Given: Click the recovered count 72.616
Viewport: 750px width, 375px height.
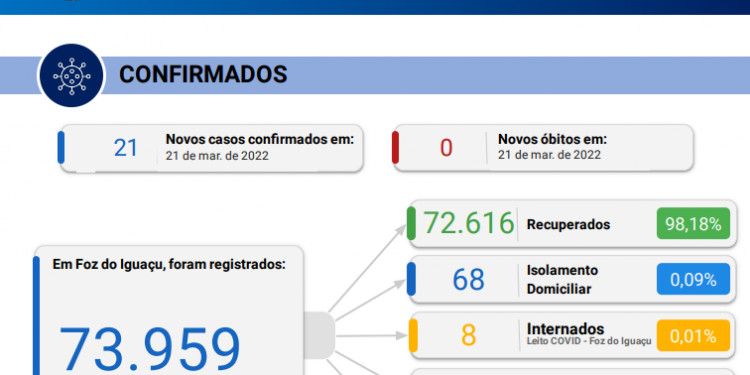Looking at the screenshot, I should pos(469,223).
